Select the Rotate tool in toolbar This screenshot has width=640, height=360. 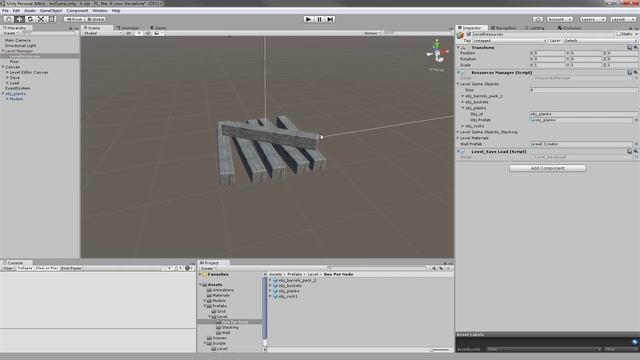pos(30,19)
